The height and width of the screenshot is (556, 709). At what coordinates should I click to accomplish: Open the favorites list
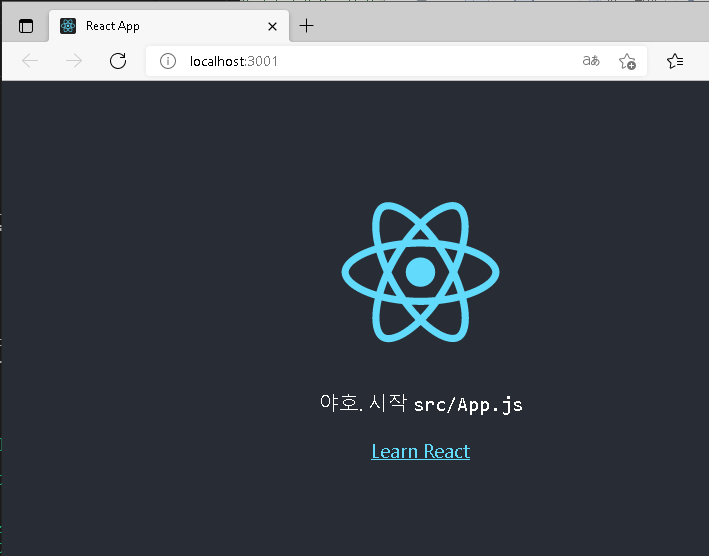tap(675, 61)
